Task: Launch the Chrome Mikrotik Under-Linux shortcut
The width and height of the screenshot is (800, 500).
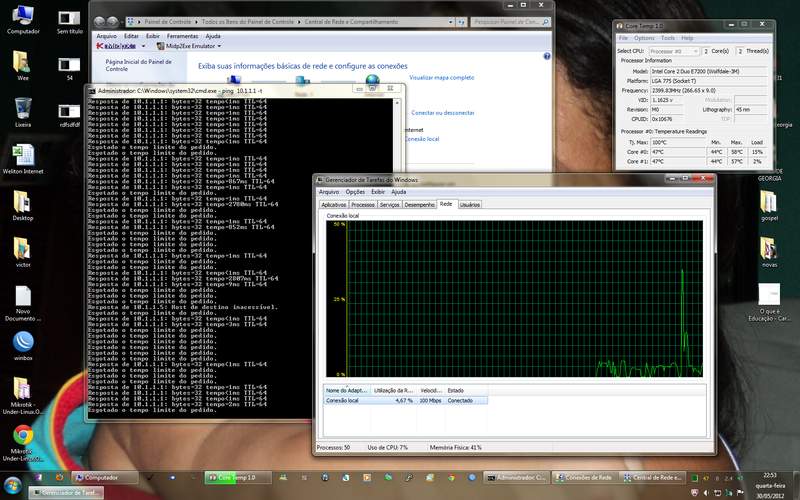Action: pos(23,442)
